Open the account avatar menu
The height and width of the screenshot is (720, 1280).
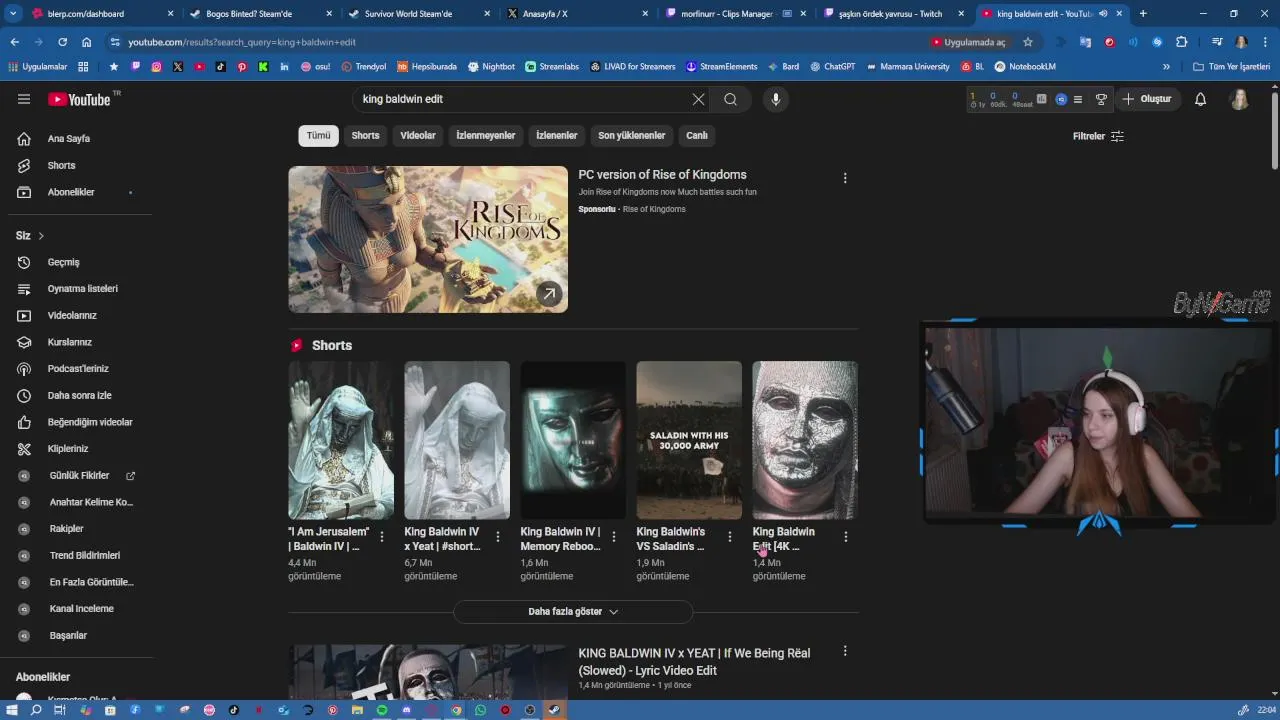pos(1239,99)
